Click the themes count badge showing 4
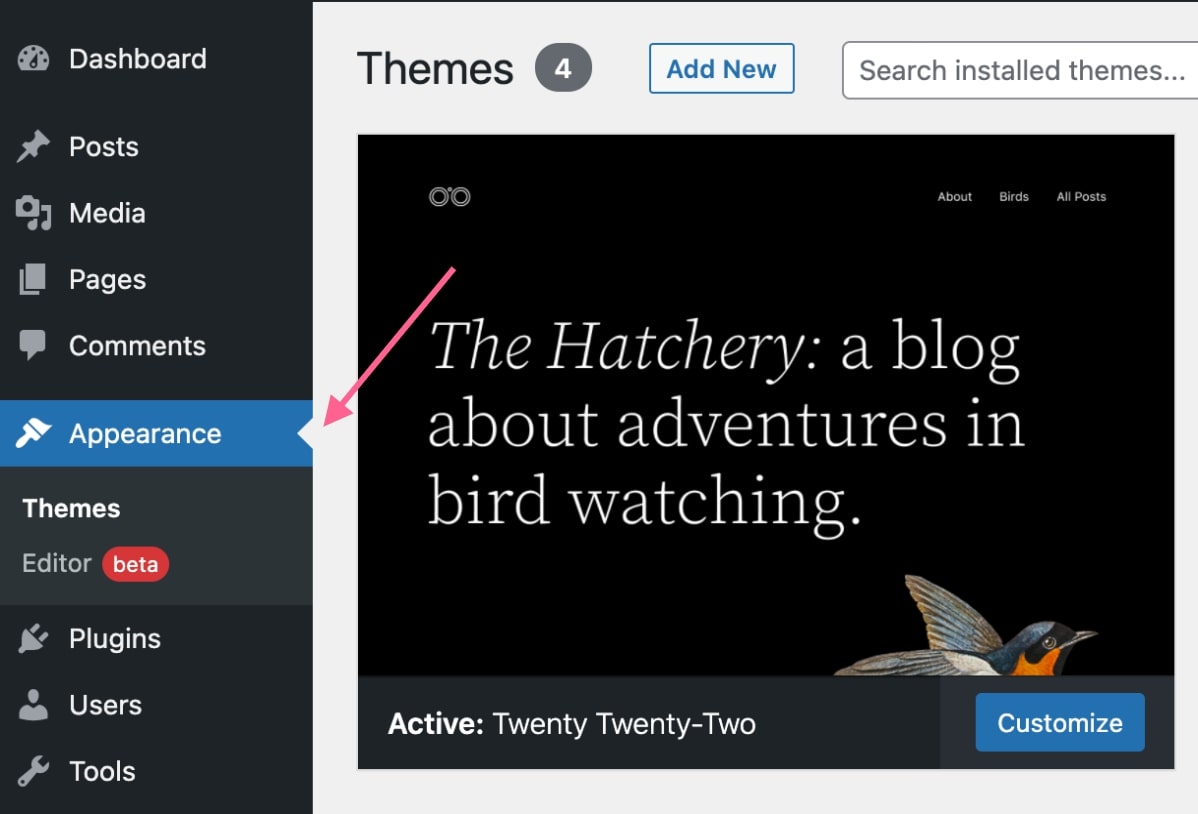Viewport: 1198px width, 814px height. pos(563,68)
